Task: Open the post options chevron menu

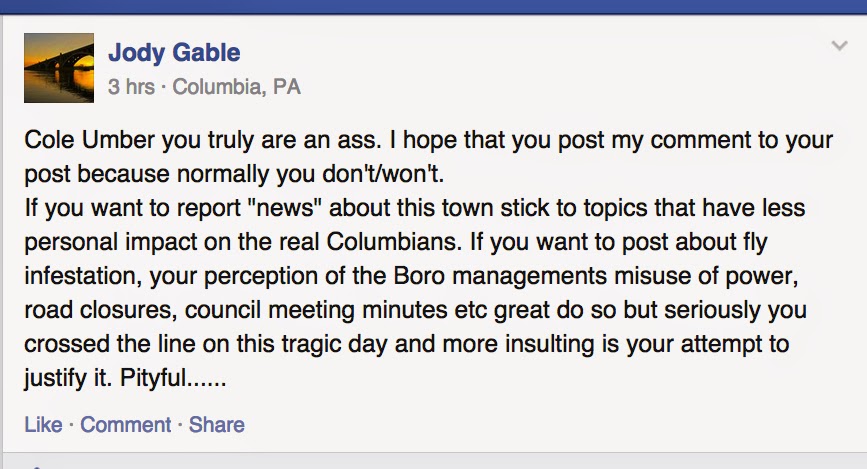Action: pyautogui.click(x=839, y=47)
